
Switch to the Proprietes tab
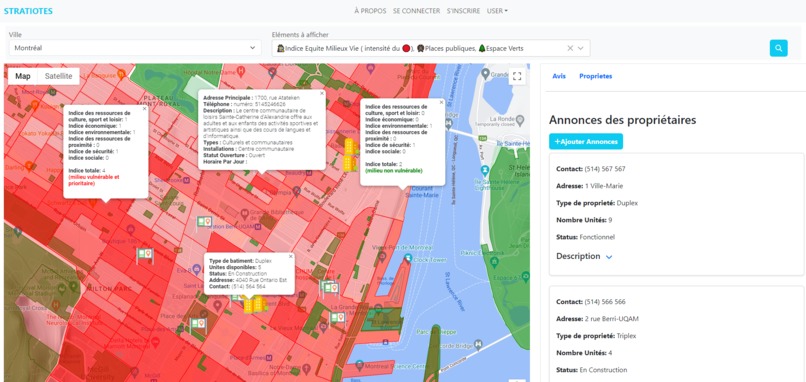(596, 76)
